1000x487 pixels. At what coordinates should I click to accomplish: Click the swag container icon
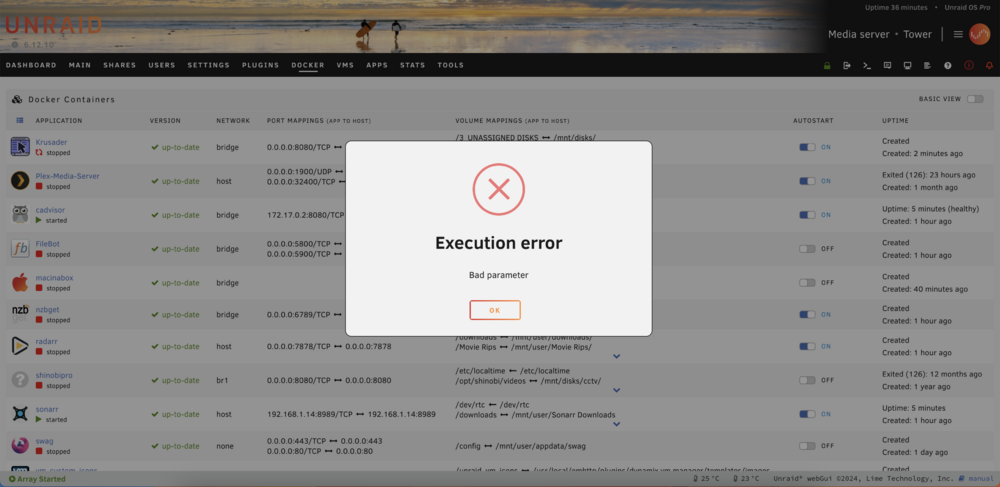(20, 446)
